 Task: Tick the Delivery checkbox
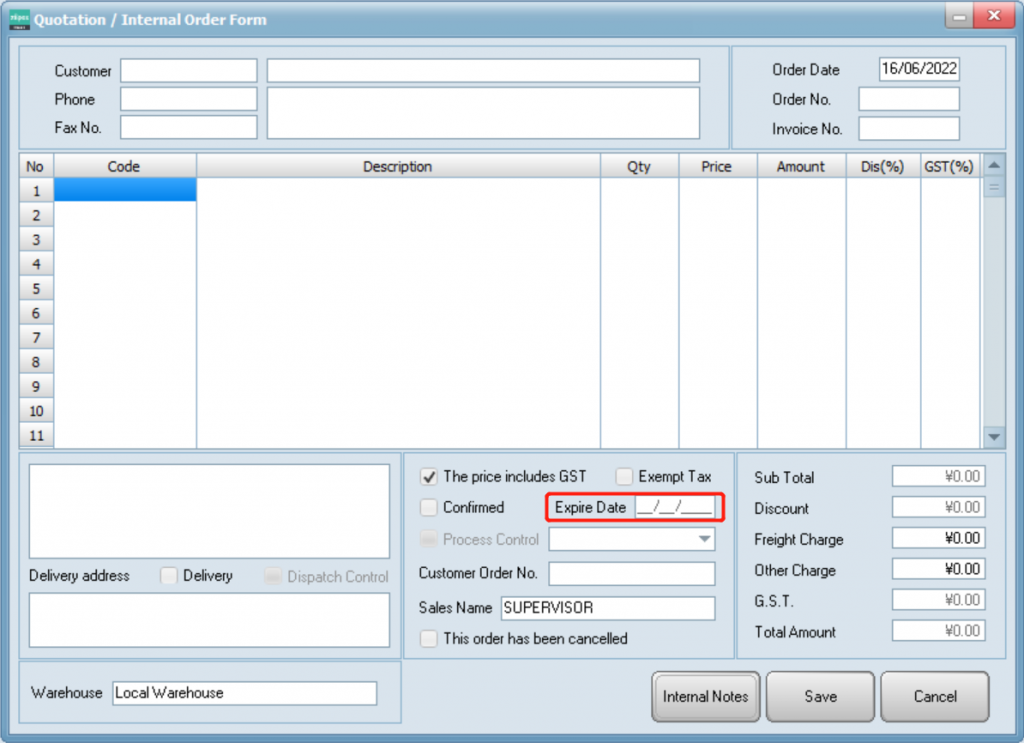click(169, 576)
